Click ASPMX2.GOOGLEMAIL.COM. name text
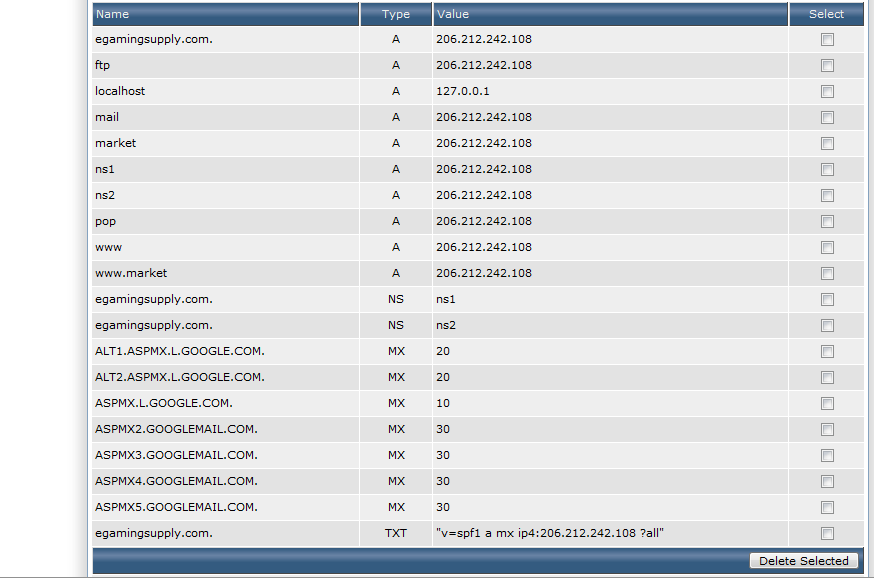The image size is (874, 578). click(176, 429)
